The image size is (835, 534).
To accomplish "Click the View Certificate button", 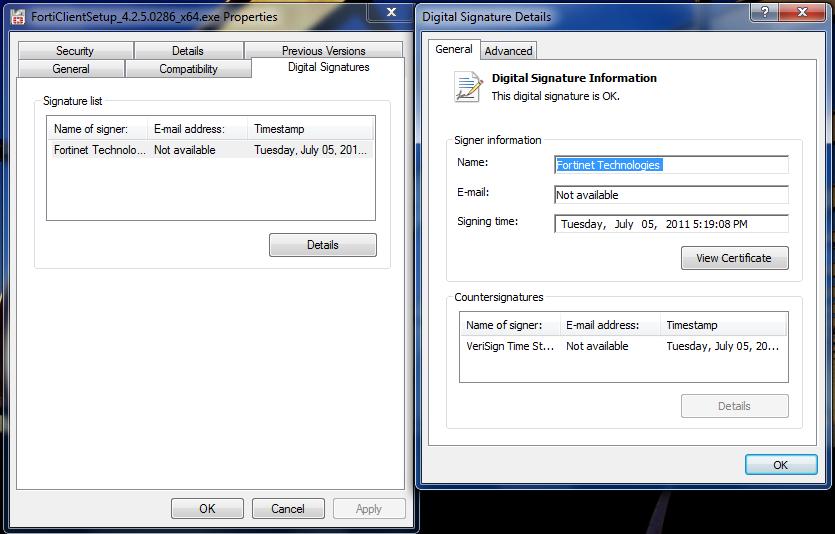I will coord(734,258).
